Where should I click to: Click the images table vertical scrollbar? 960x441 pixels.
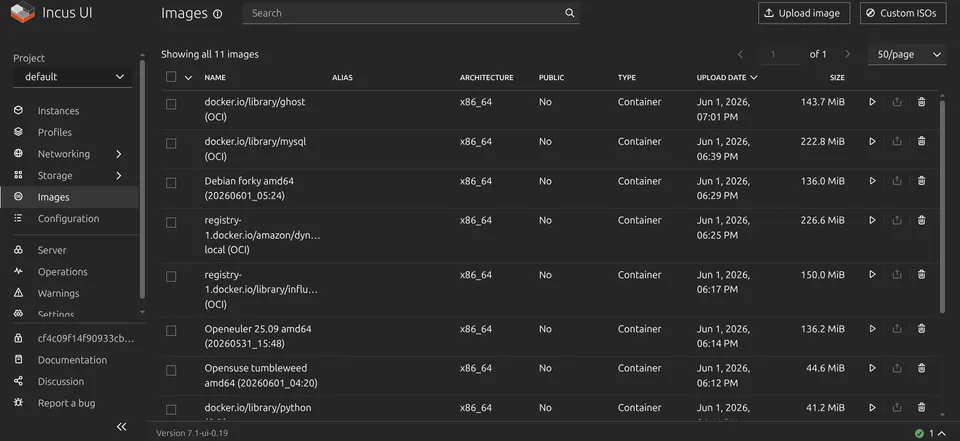click(x=942, y=206)
